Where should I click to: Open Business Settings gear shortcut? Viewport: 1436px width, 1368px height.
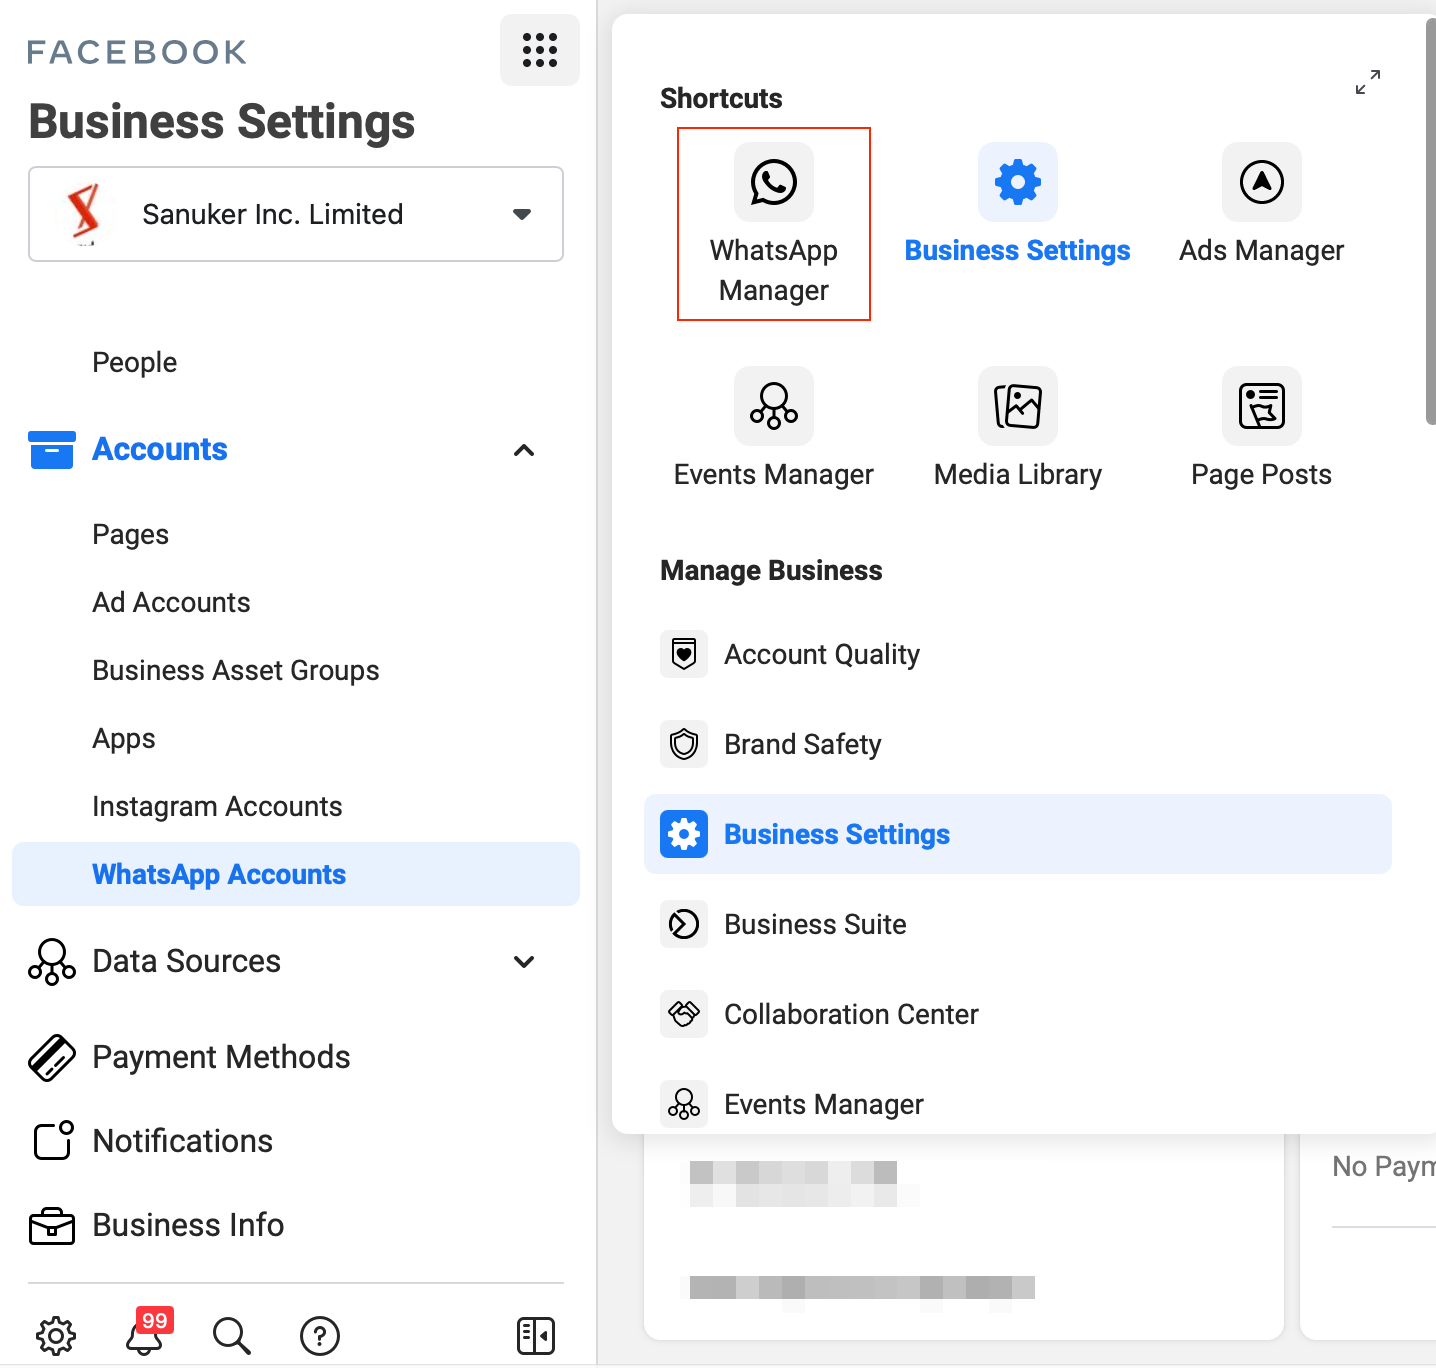[x=1018, y=182]
